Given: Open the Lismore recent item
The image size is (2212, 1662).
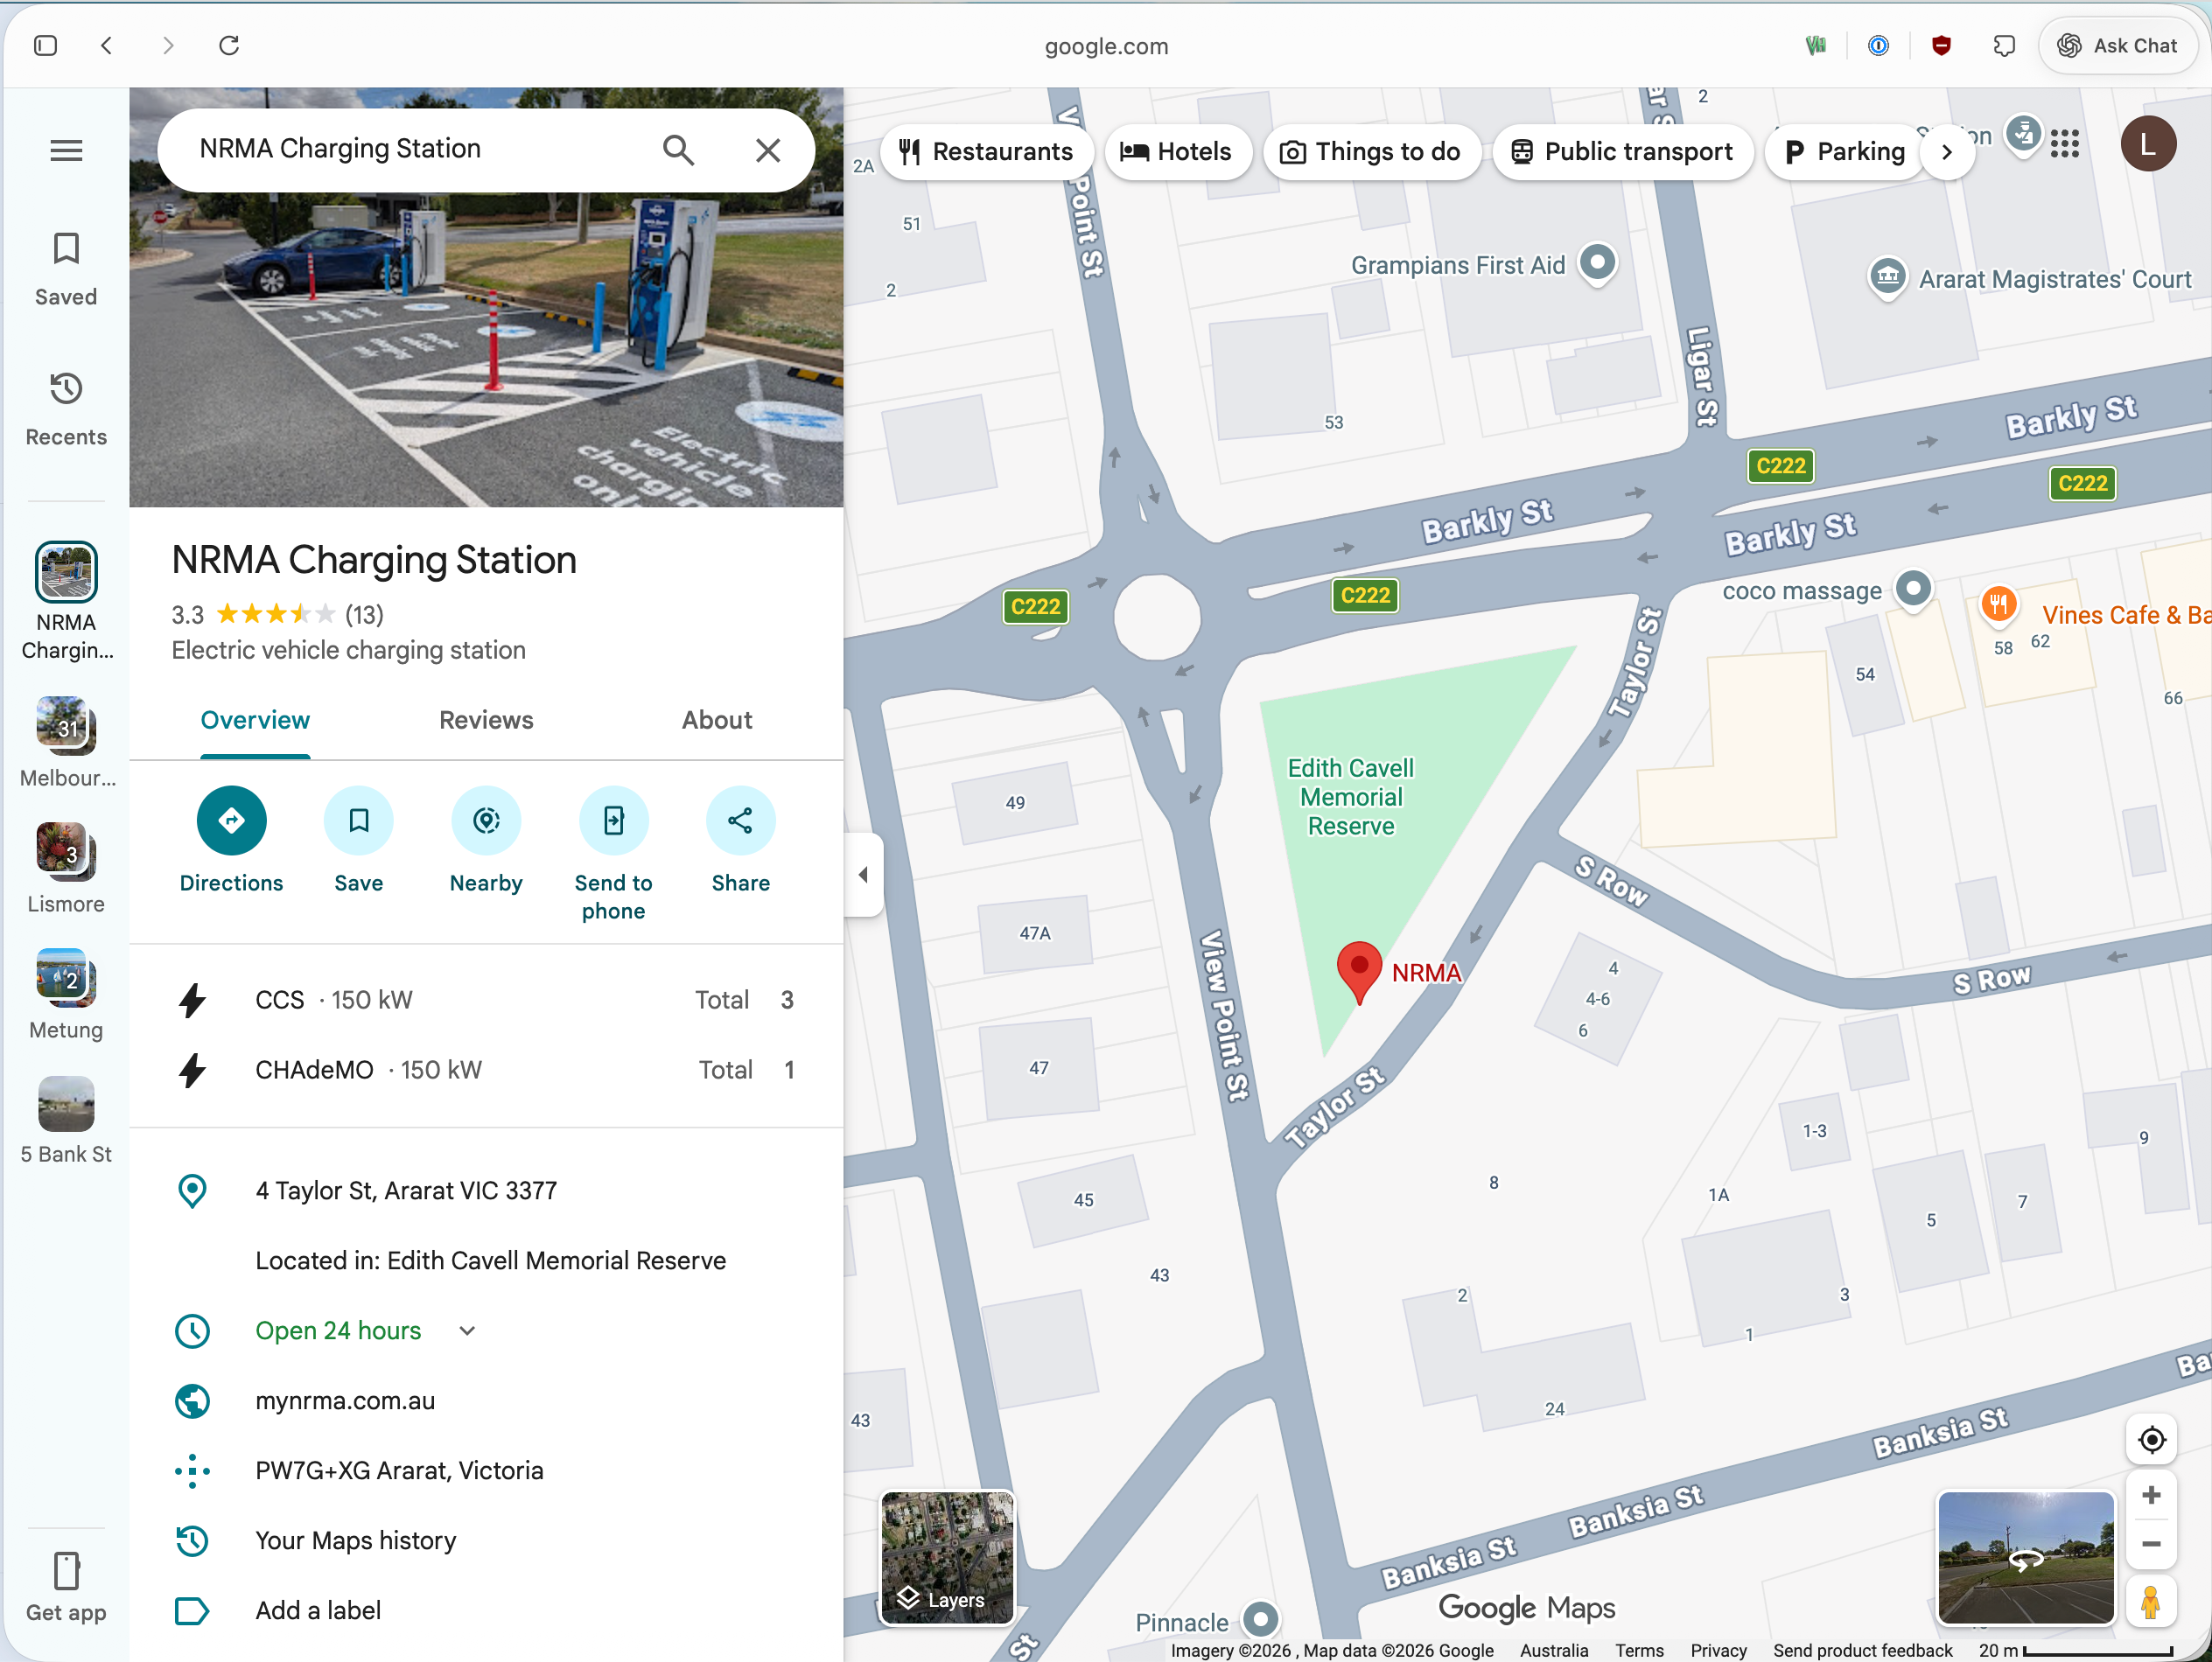Looking at the screenshot, I should (66, 868).
